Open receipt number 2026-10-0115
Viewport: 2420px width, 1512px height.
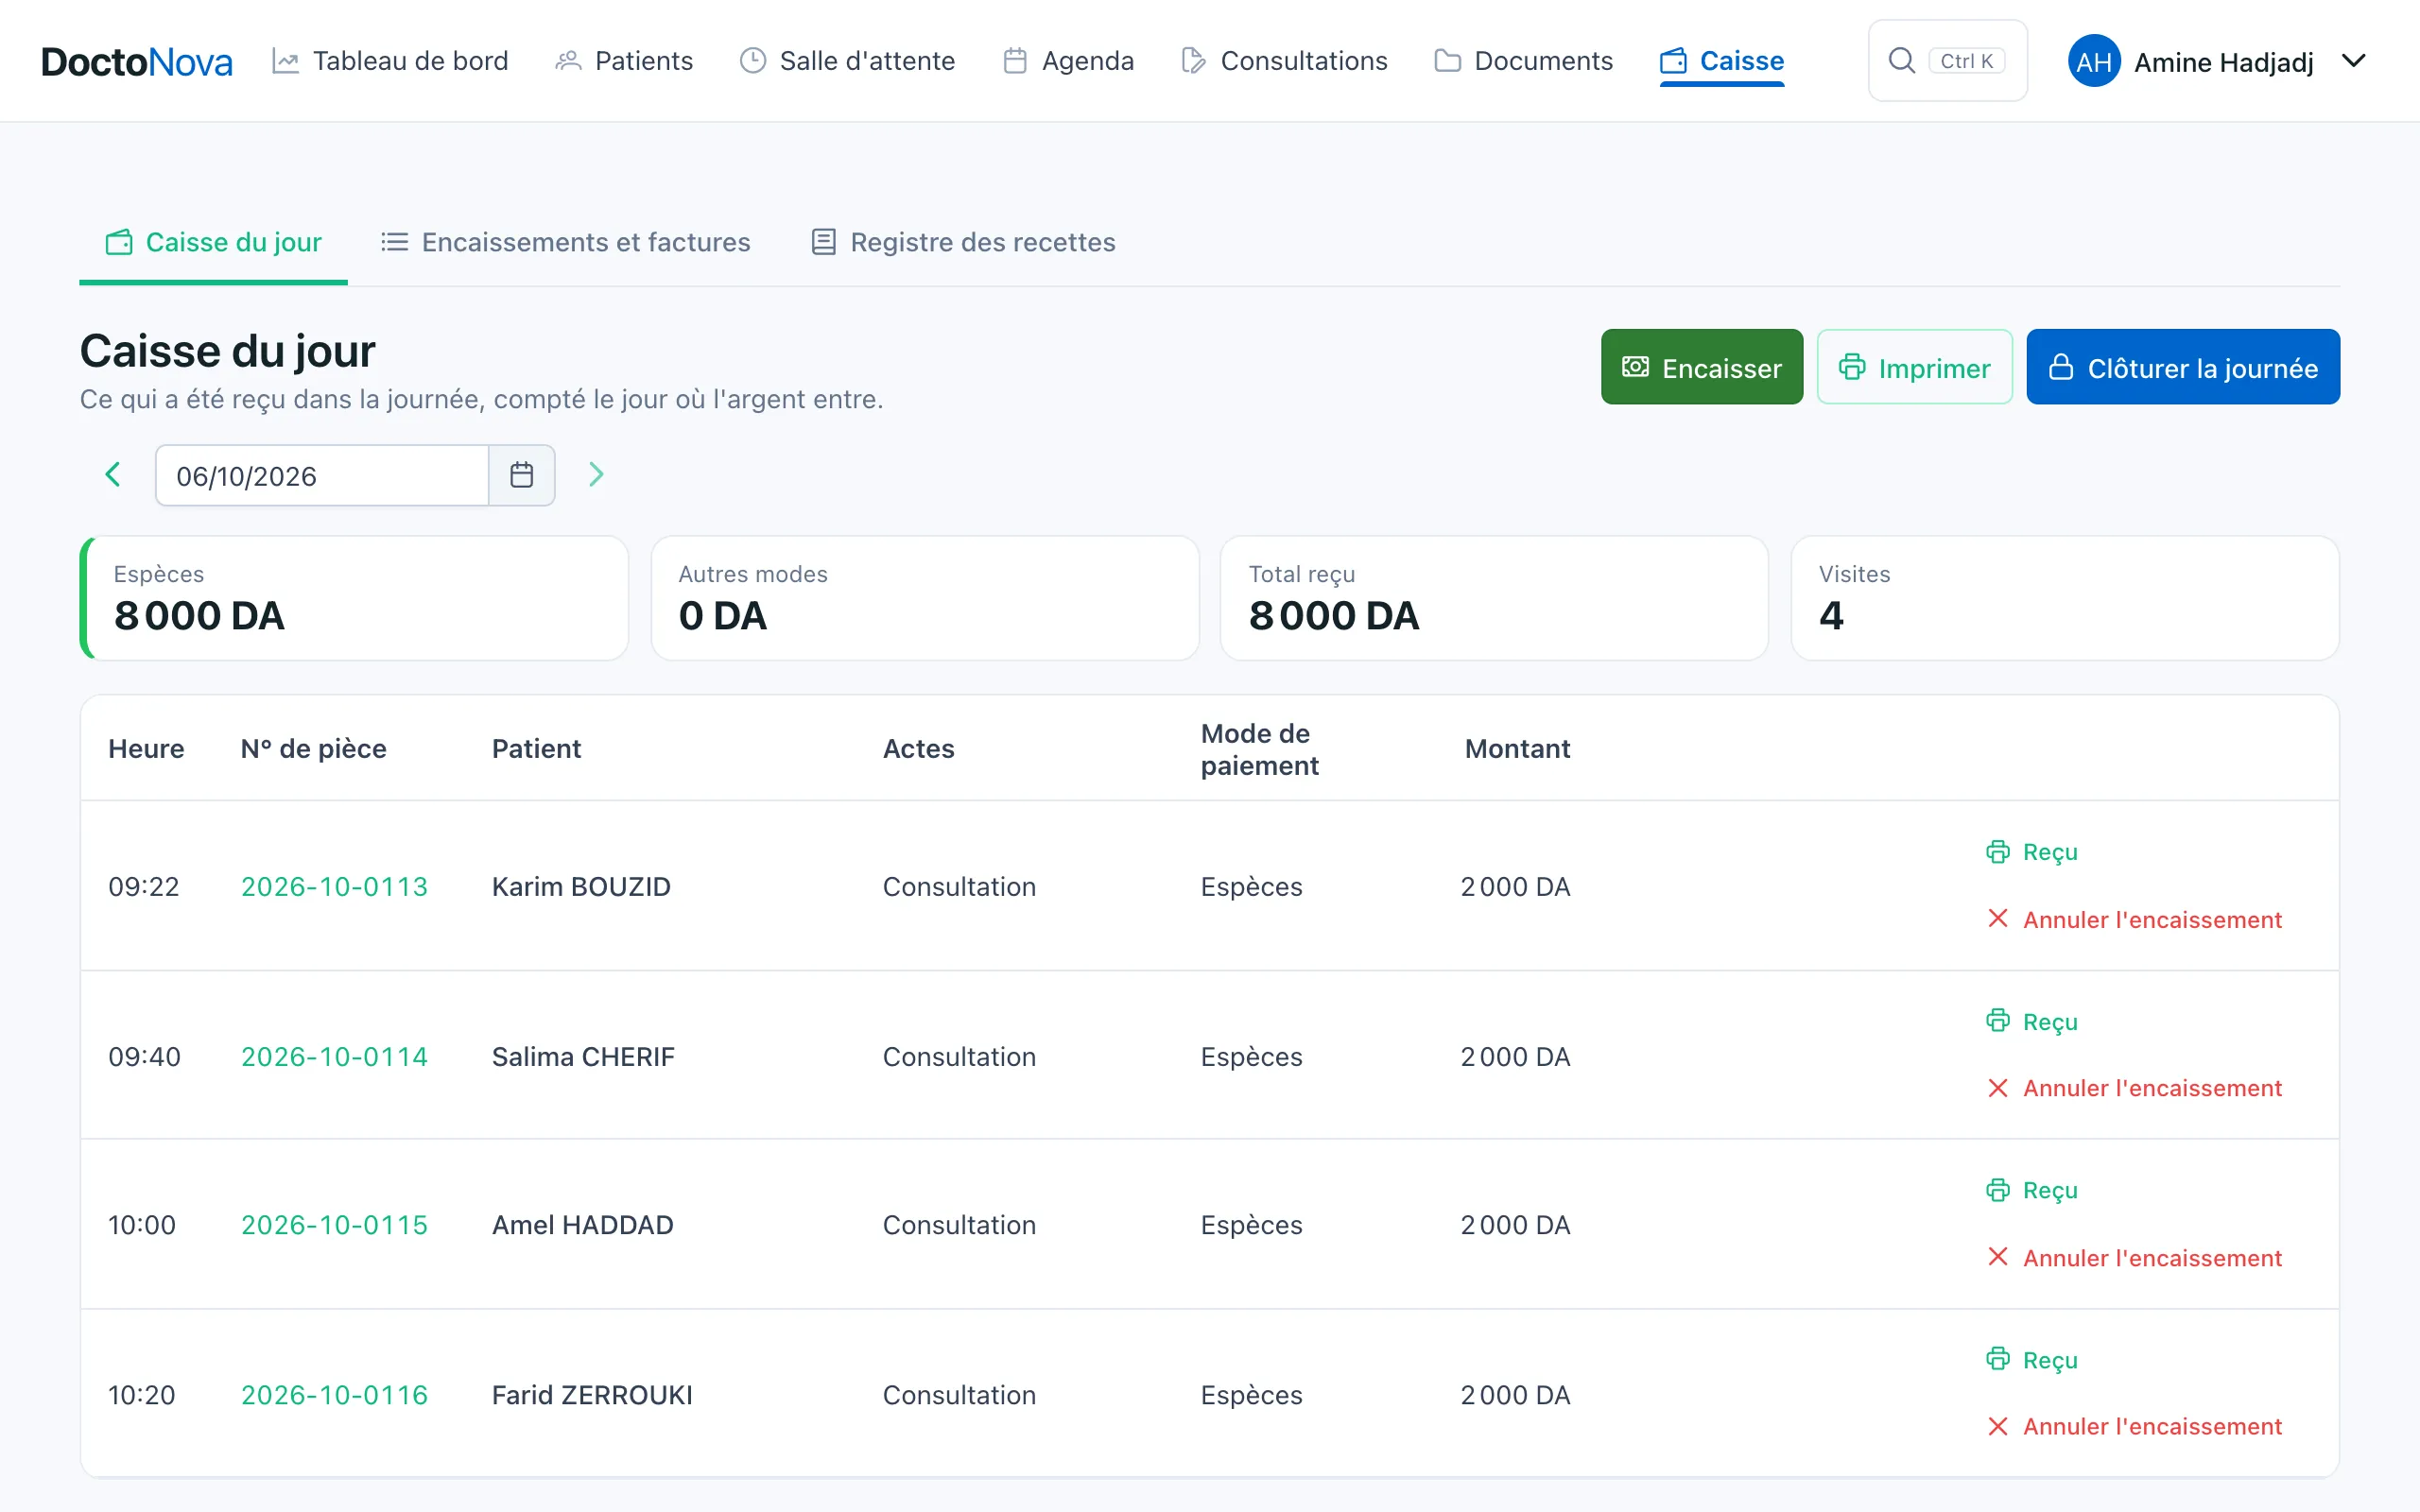pyautogui.click(x=334, y=1225)
